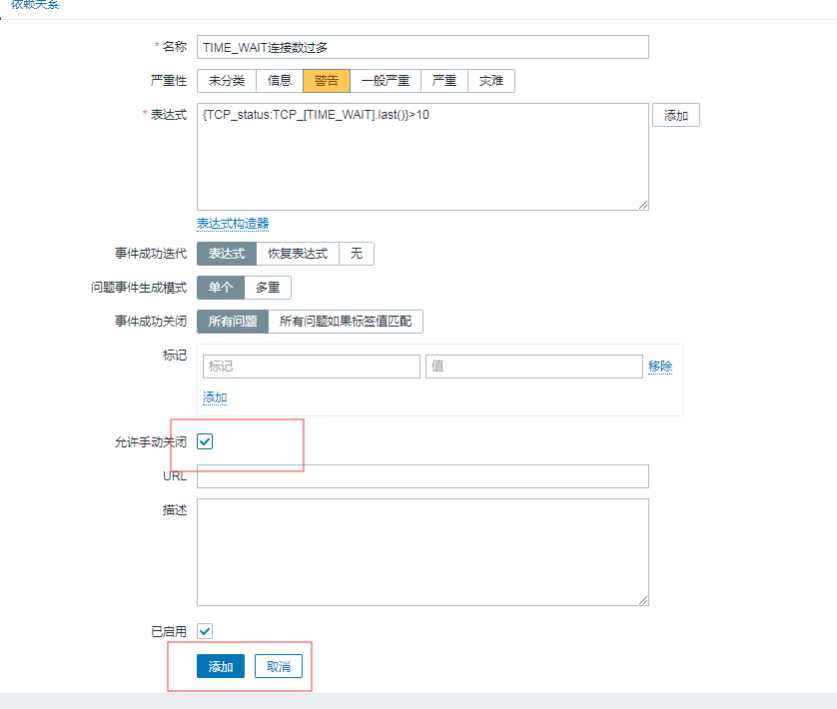Click the blue 添加 submit button
The image size is (837, 709).
[220, 667]
